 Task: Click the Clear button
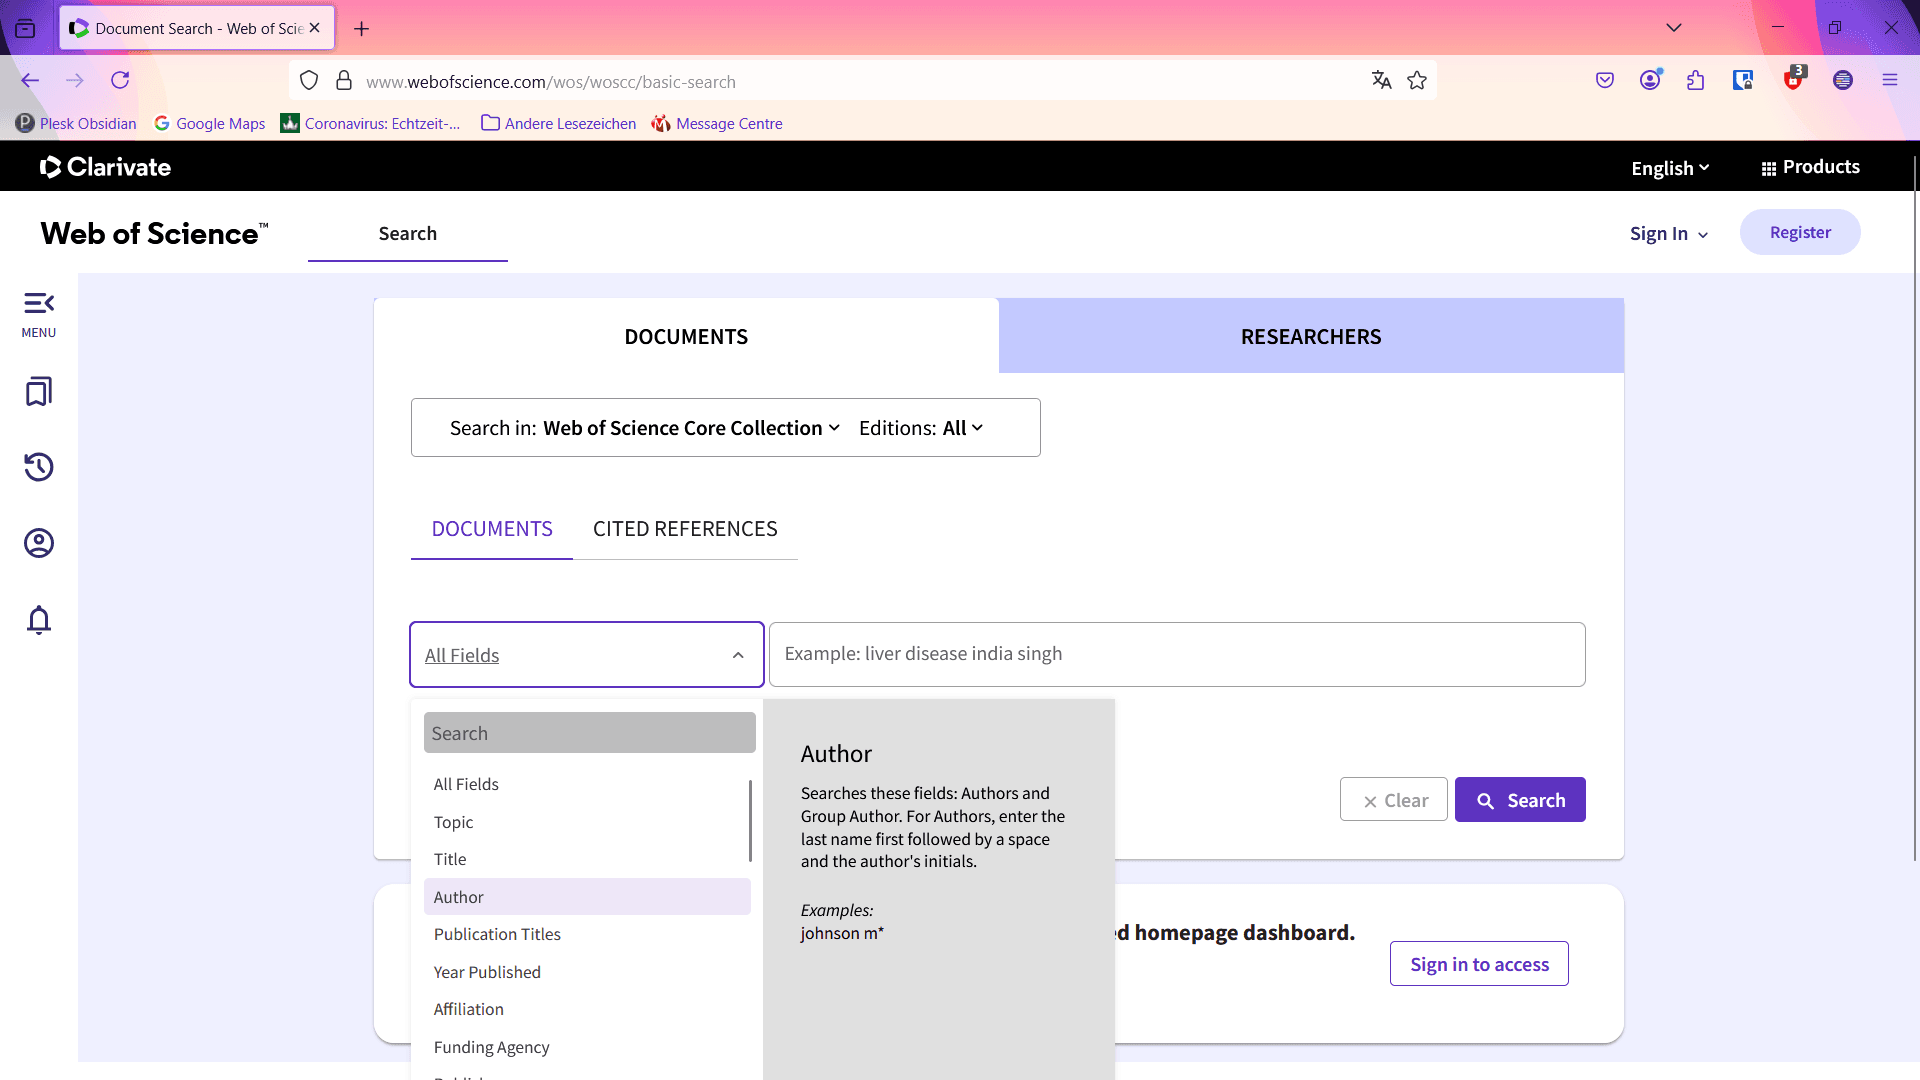(1394, 800)
